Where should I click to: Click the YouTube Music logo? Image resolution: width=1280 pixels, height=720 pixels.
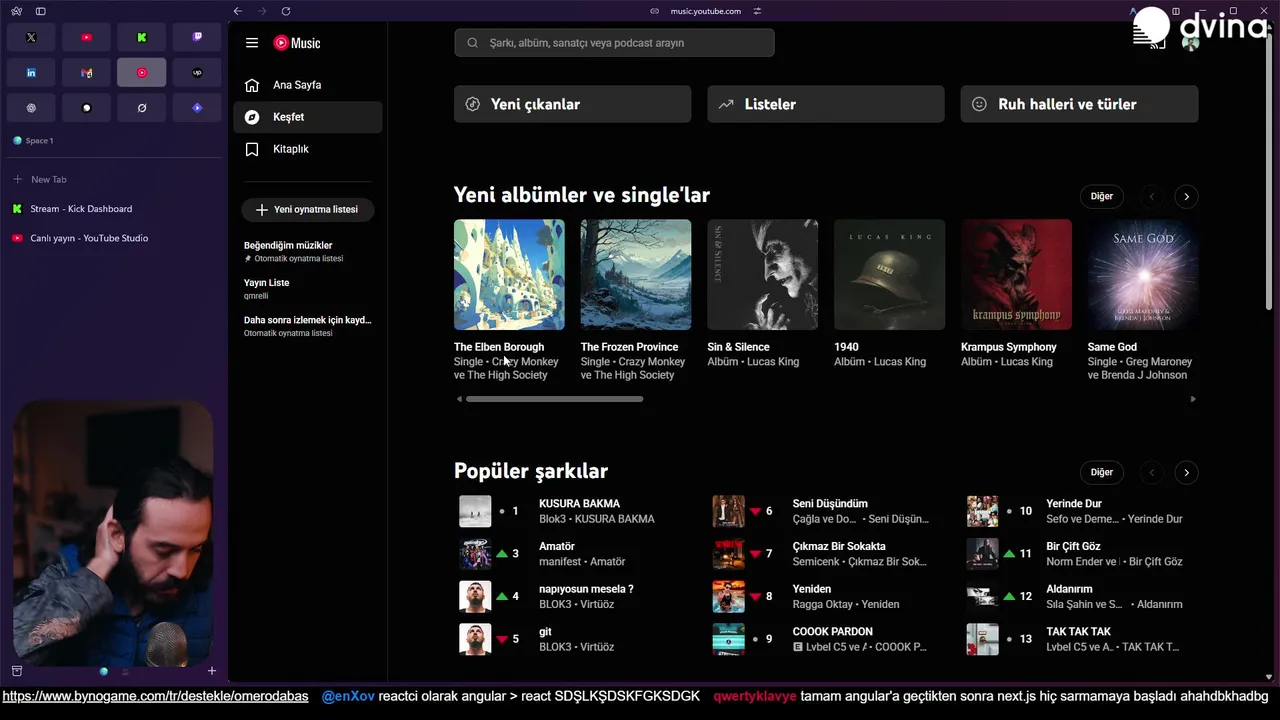click(x=297, y=43)
